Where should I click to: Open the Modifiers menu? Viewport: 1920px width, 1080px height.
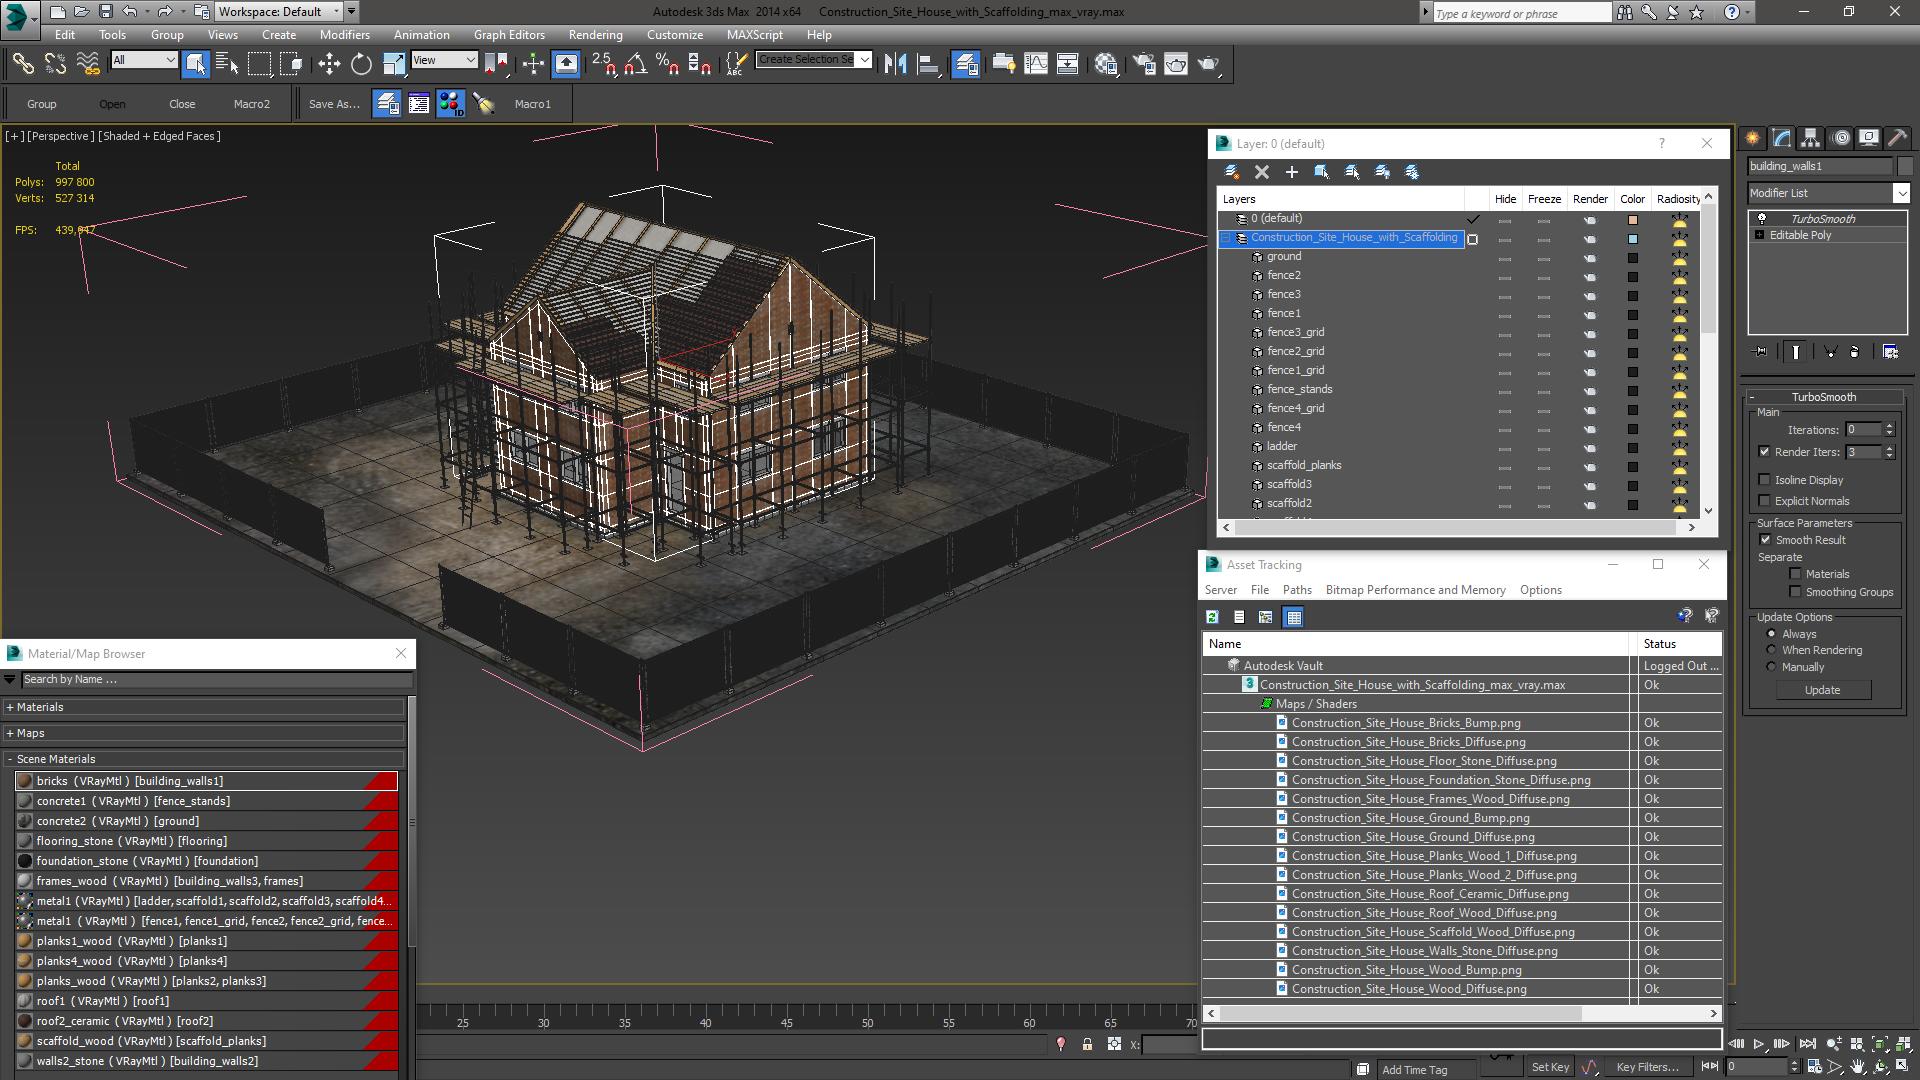point(344,34)
